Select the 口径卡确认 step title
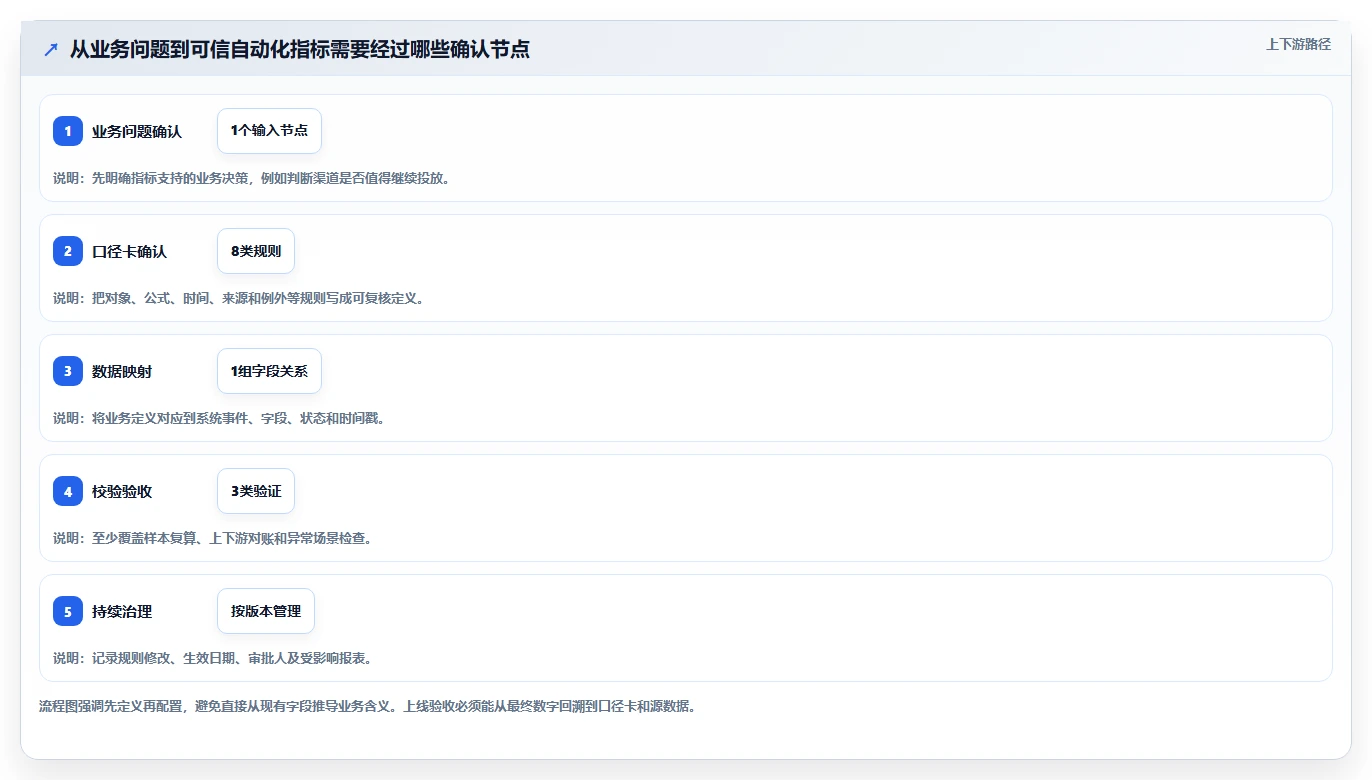 point(130,251)
